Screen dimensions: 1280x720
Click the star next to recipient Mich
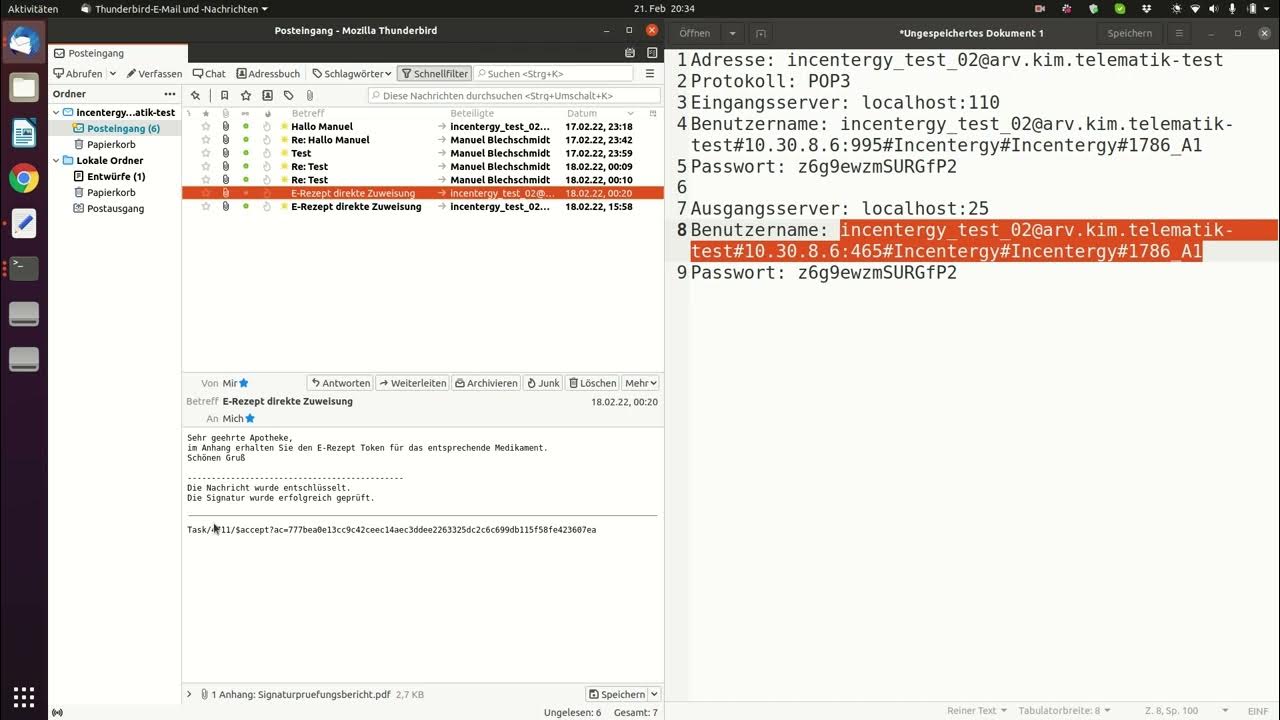250,419
